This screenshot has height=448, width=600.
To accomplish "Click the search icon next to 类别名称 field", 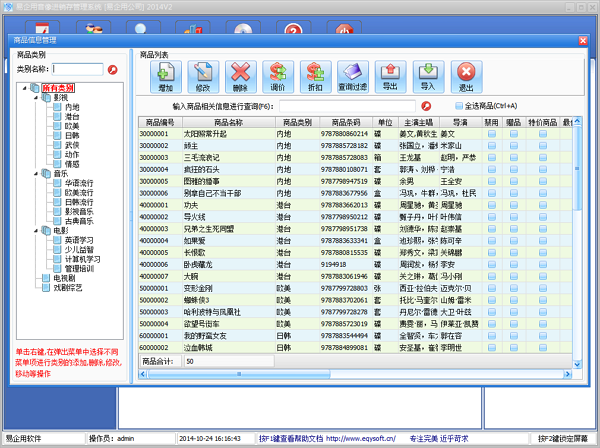I will click(112, 70).
